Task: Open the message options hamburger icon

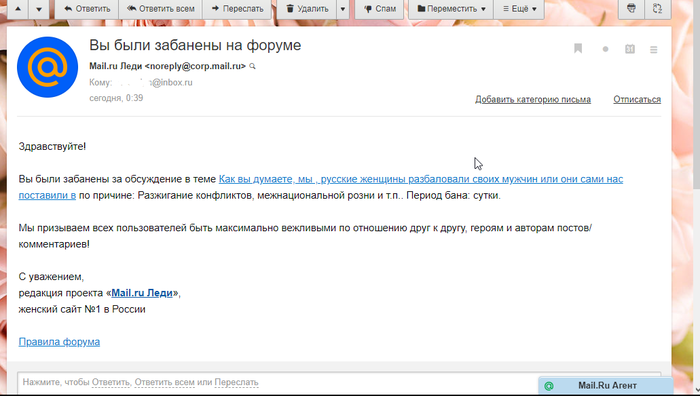Action: click(654, 50)
